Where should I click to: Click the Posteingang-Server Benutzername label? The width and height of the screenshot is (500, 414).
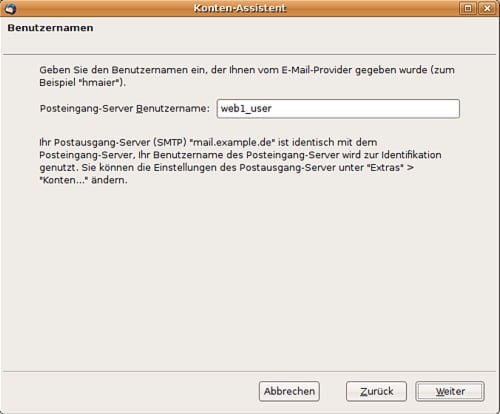coord(125,109)
